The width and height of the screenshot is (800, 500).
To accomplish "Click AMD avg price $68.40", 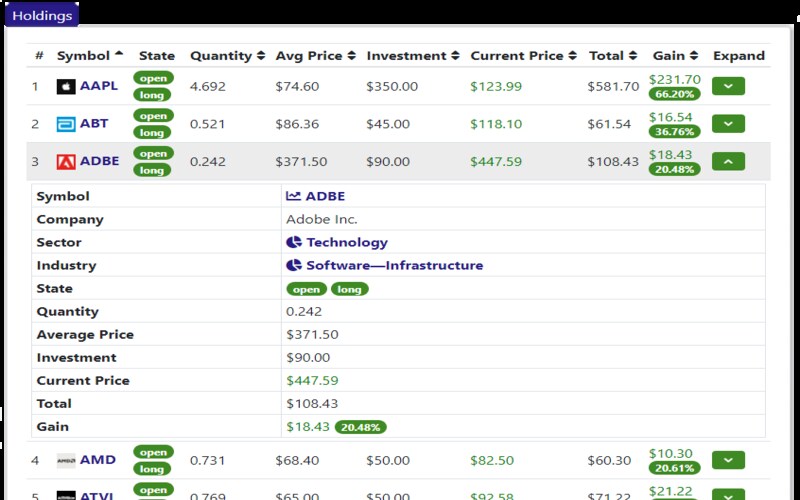I will [297, 460].
